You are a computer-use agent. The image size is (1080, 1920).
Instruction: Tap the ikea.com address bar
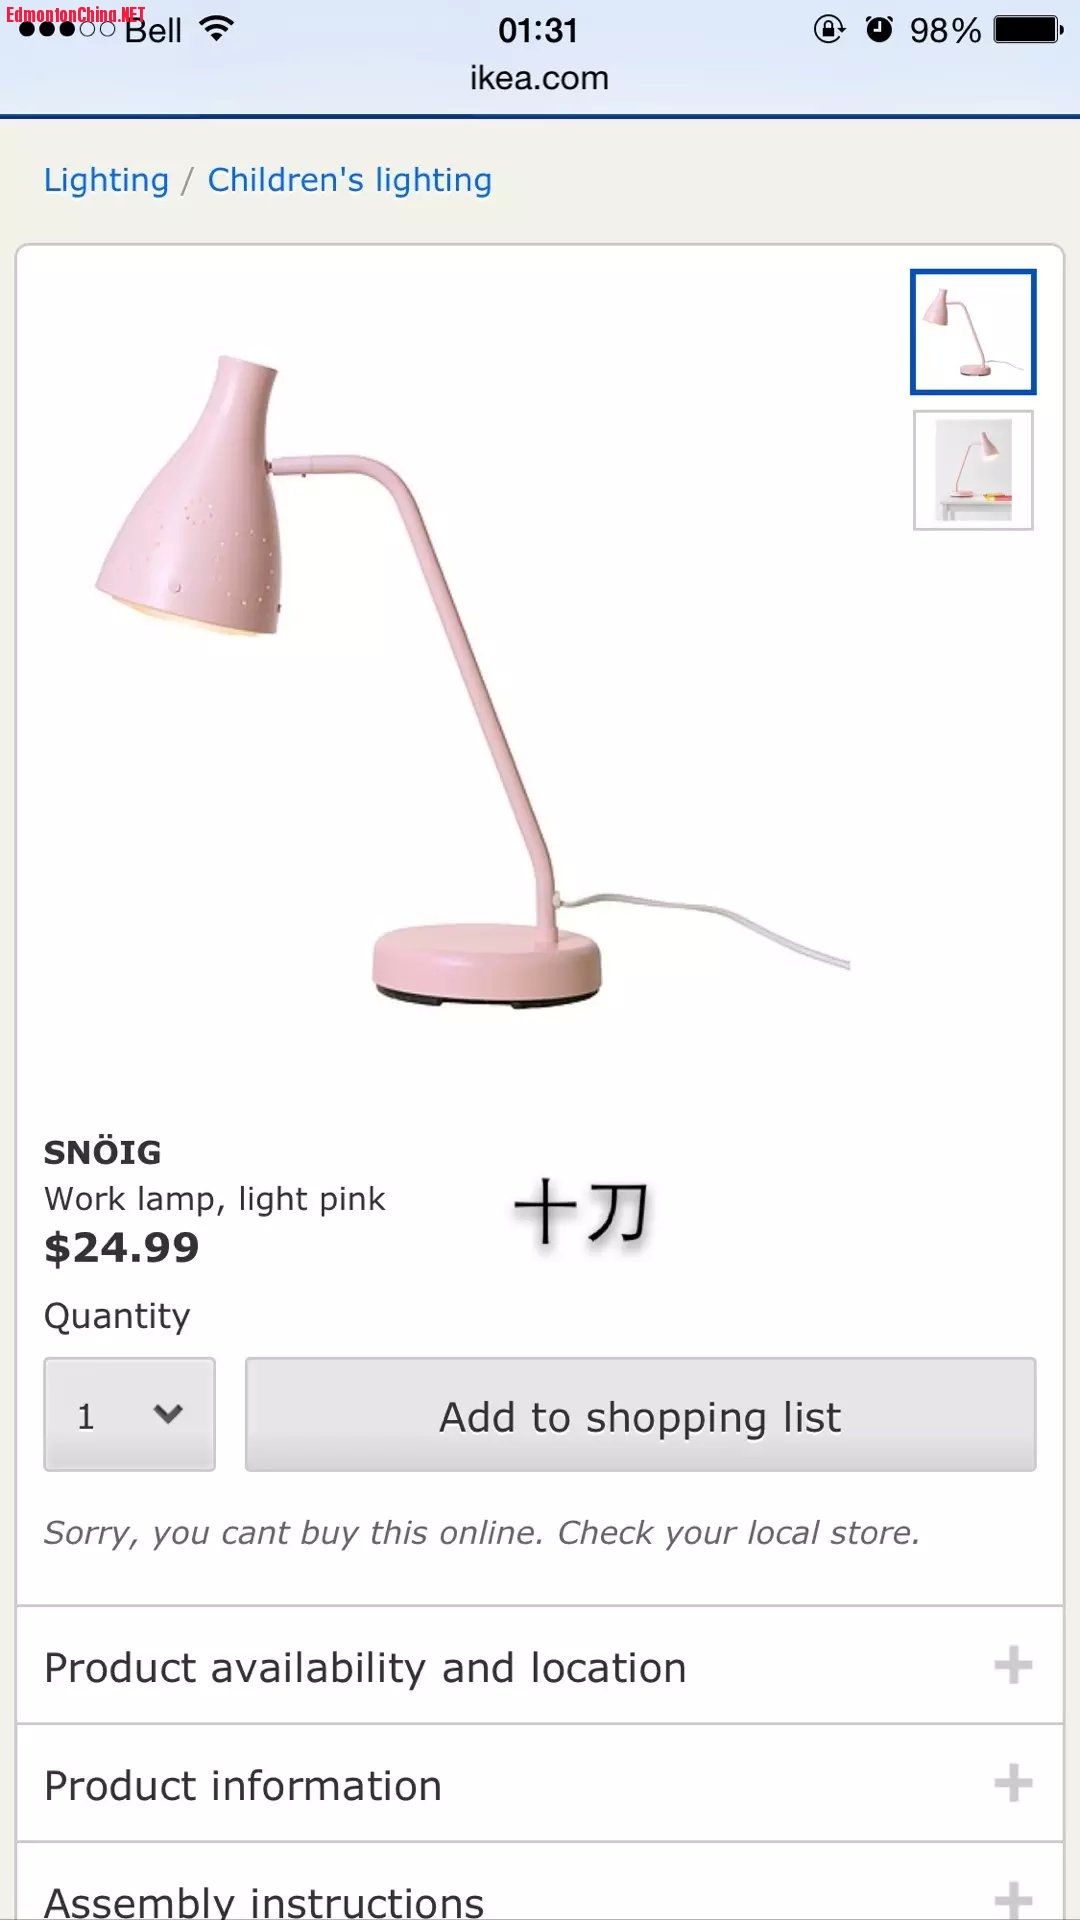[540, 78]
